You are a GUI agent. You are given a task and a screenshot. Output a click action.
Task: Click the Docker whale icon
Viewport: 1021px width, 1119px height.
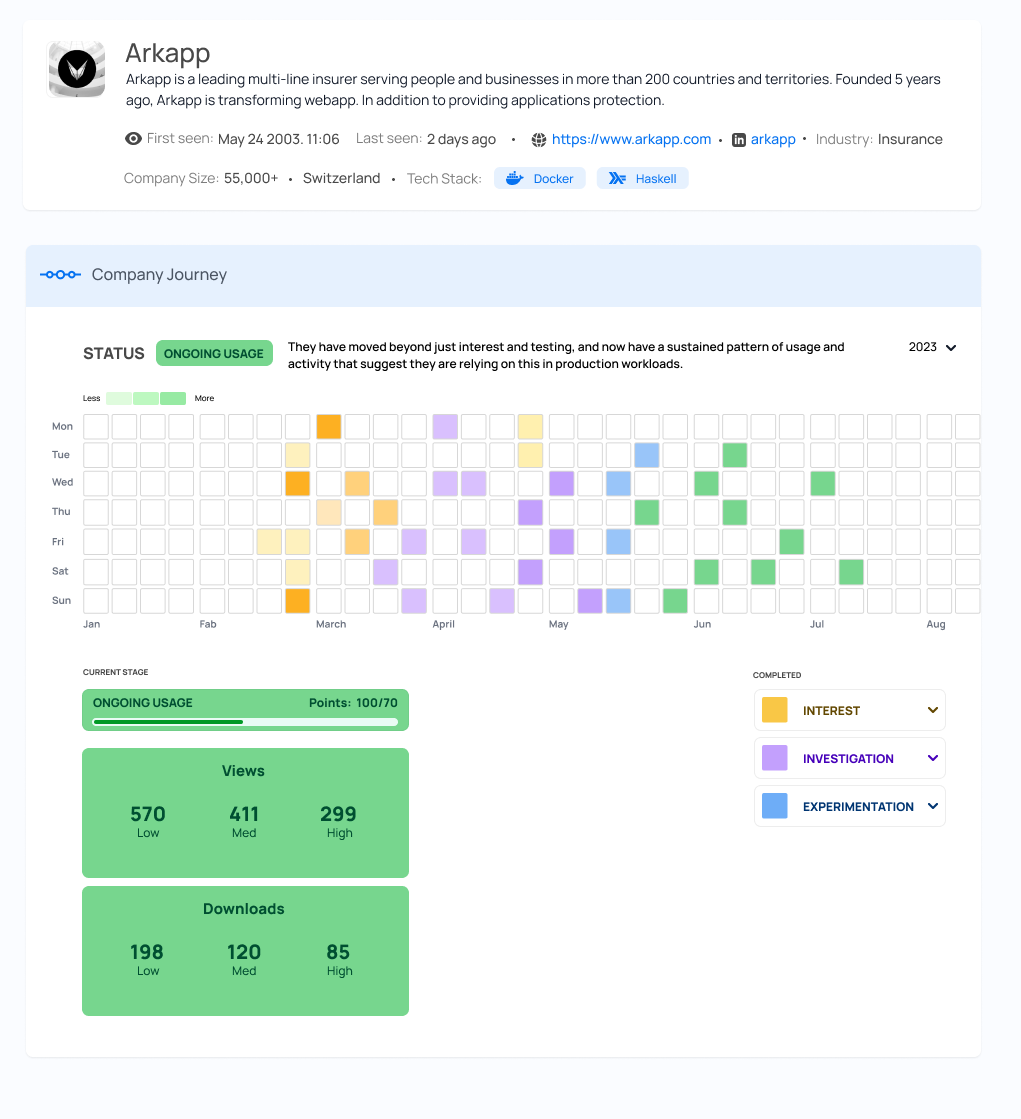(x=515, y=179)
